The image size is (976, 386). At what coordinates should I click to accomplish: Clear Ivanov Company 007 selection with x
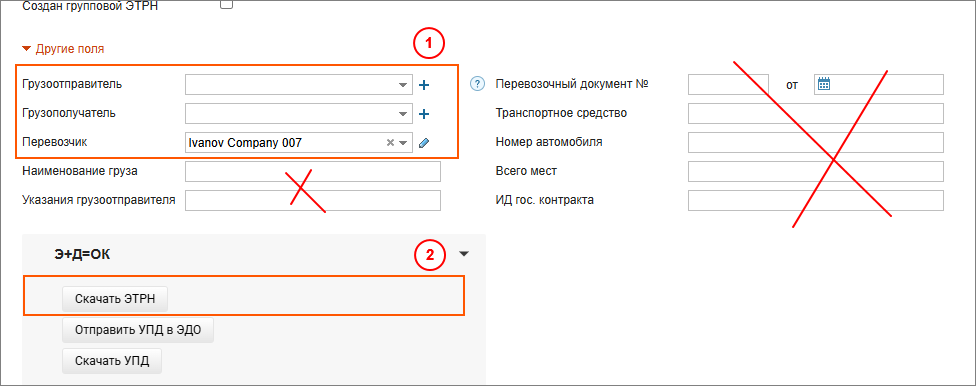click(x=390, y=143)
